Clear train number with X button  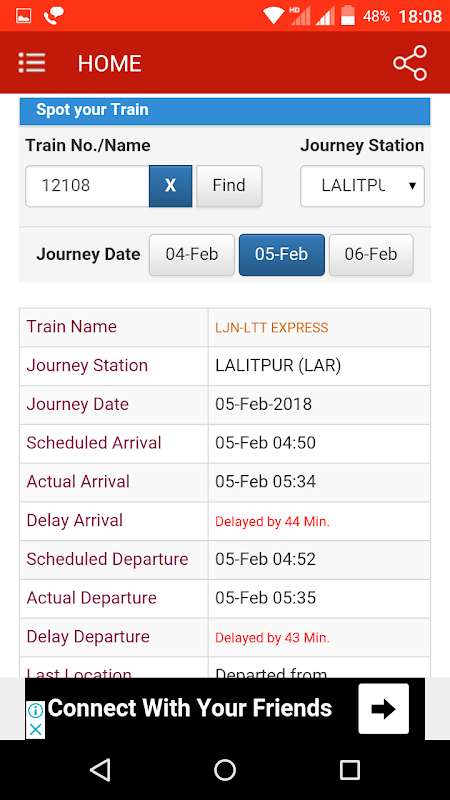(170, 186)
